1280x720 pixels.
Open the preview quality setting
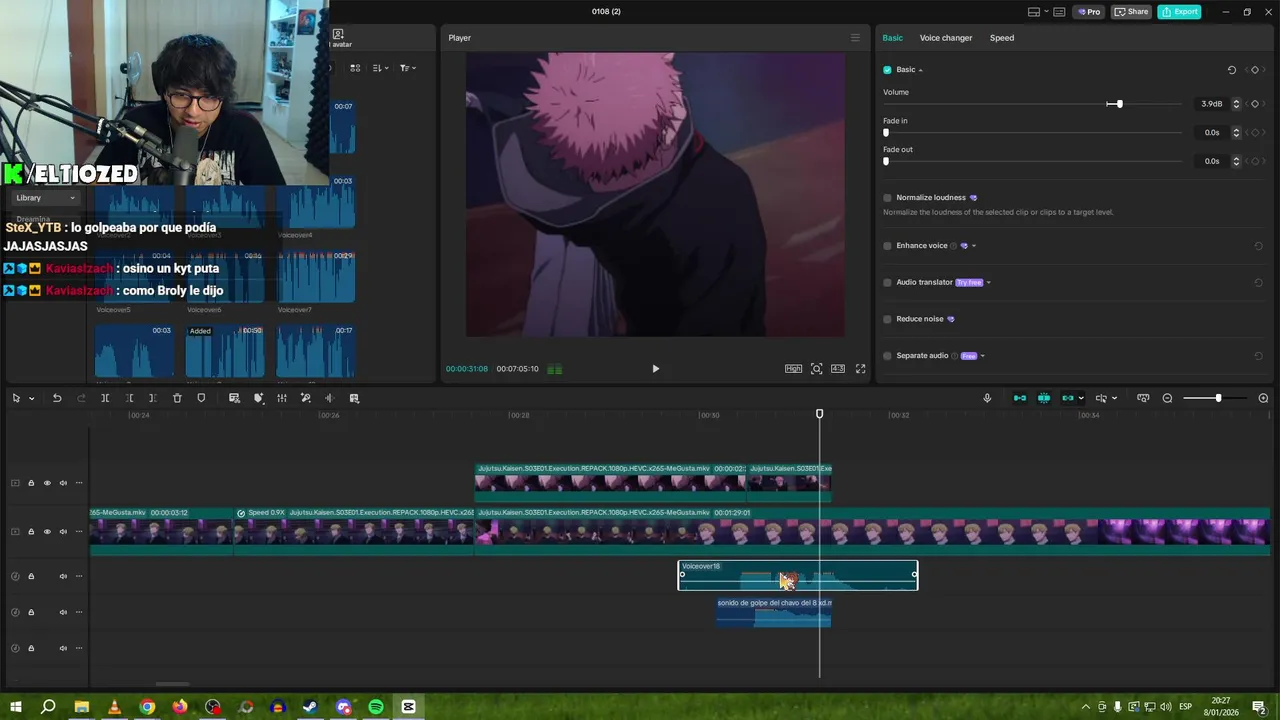click(x=793, y=369)
